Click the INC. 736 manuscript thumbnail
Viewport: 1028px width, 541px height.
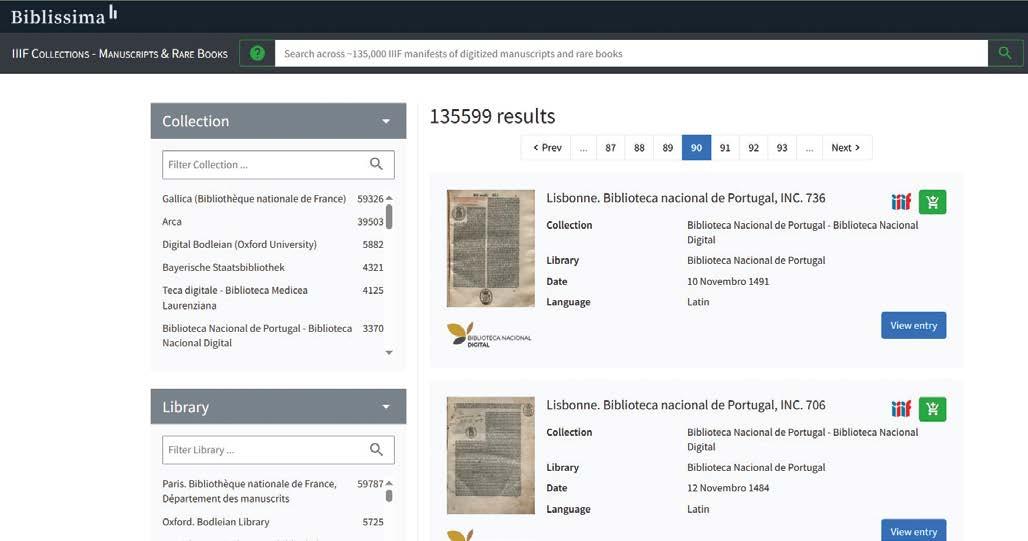(x=490, y=249)
